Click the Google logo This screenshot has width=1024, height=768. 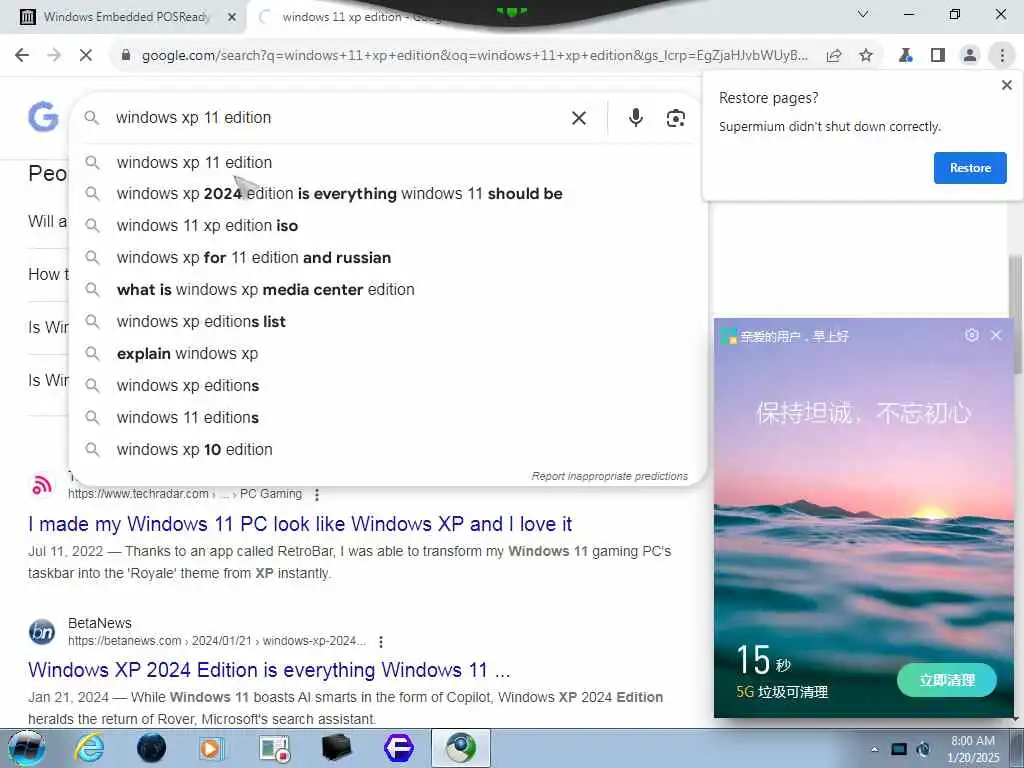click(x=43, y=117)
